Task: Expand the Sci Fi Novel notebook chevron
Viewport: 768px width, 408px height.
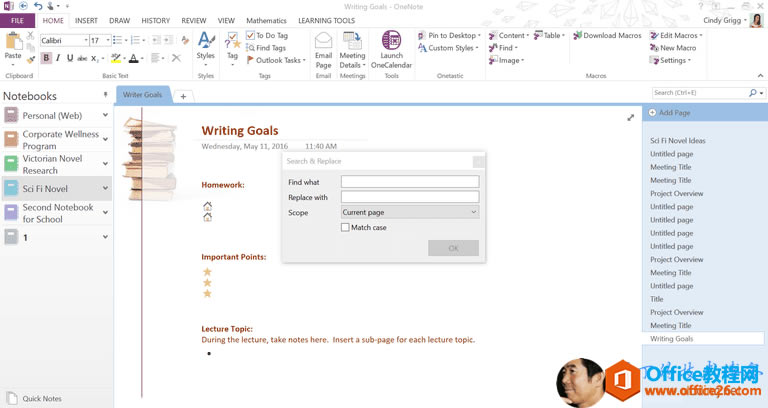Action: (x=105, y=188)
